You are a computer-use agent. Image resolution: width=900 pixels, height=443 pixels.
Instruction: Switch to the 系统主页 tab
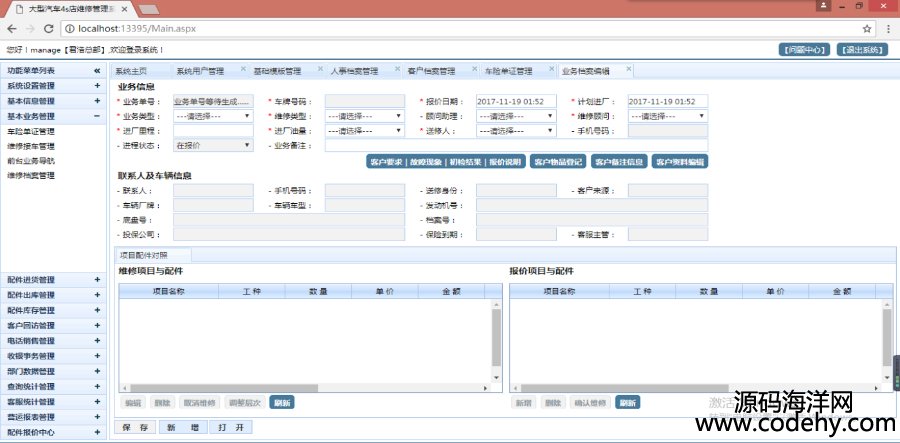pos(131,71)
